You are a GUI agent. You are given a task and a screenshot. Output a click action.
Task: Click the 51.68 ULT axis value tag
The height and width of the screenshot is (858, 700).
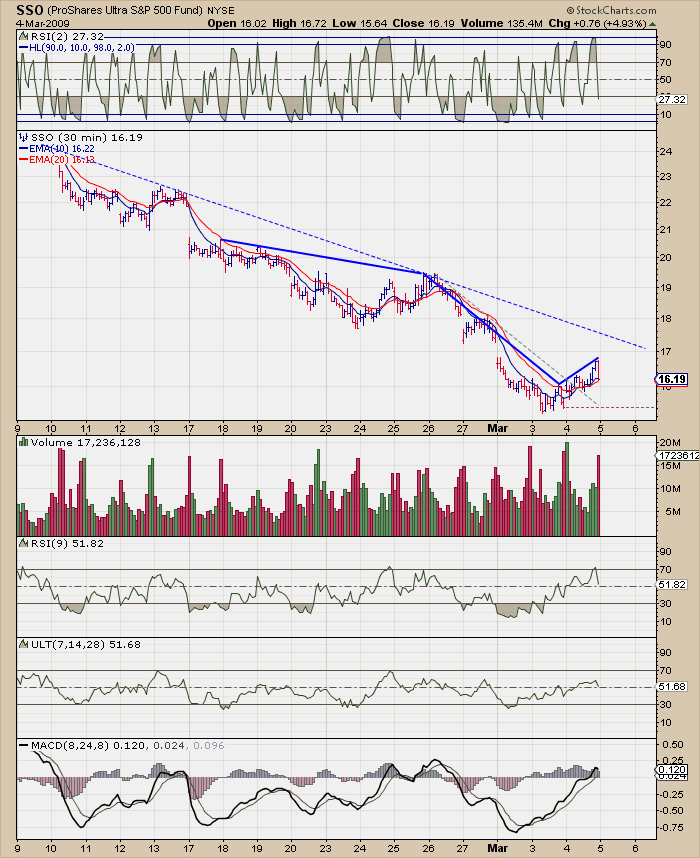pyautogui.click(x=672, y=686)
